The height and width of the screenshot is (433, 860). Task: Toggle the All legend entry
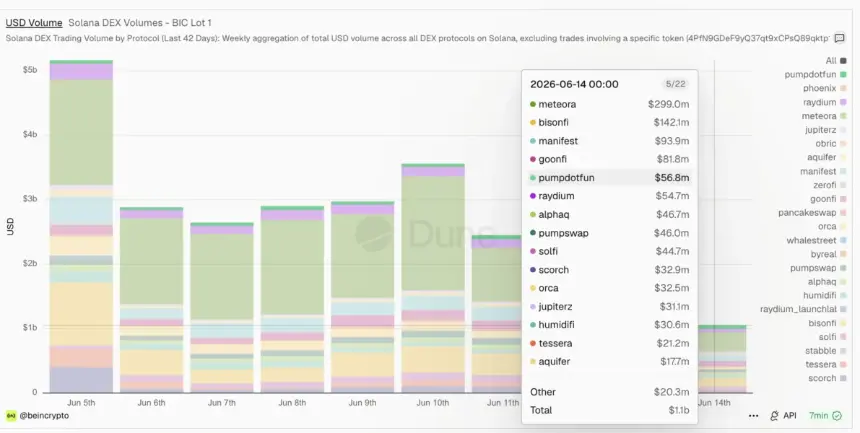(x=835, y=60)
